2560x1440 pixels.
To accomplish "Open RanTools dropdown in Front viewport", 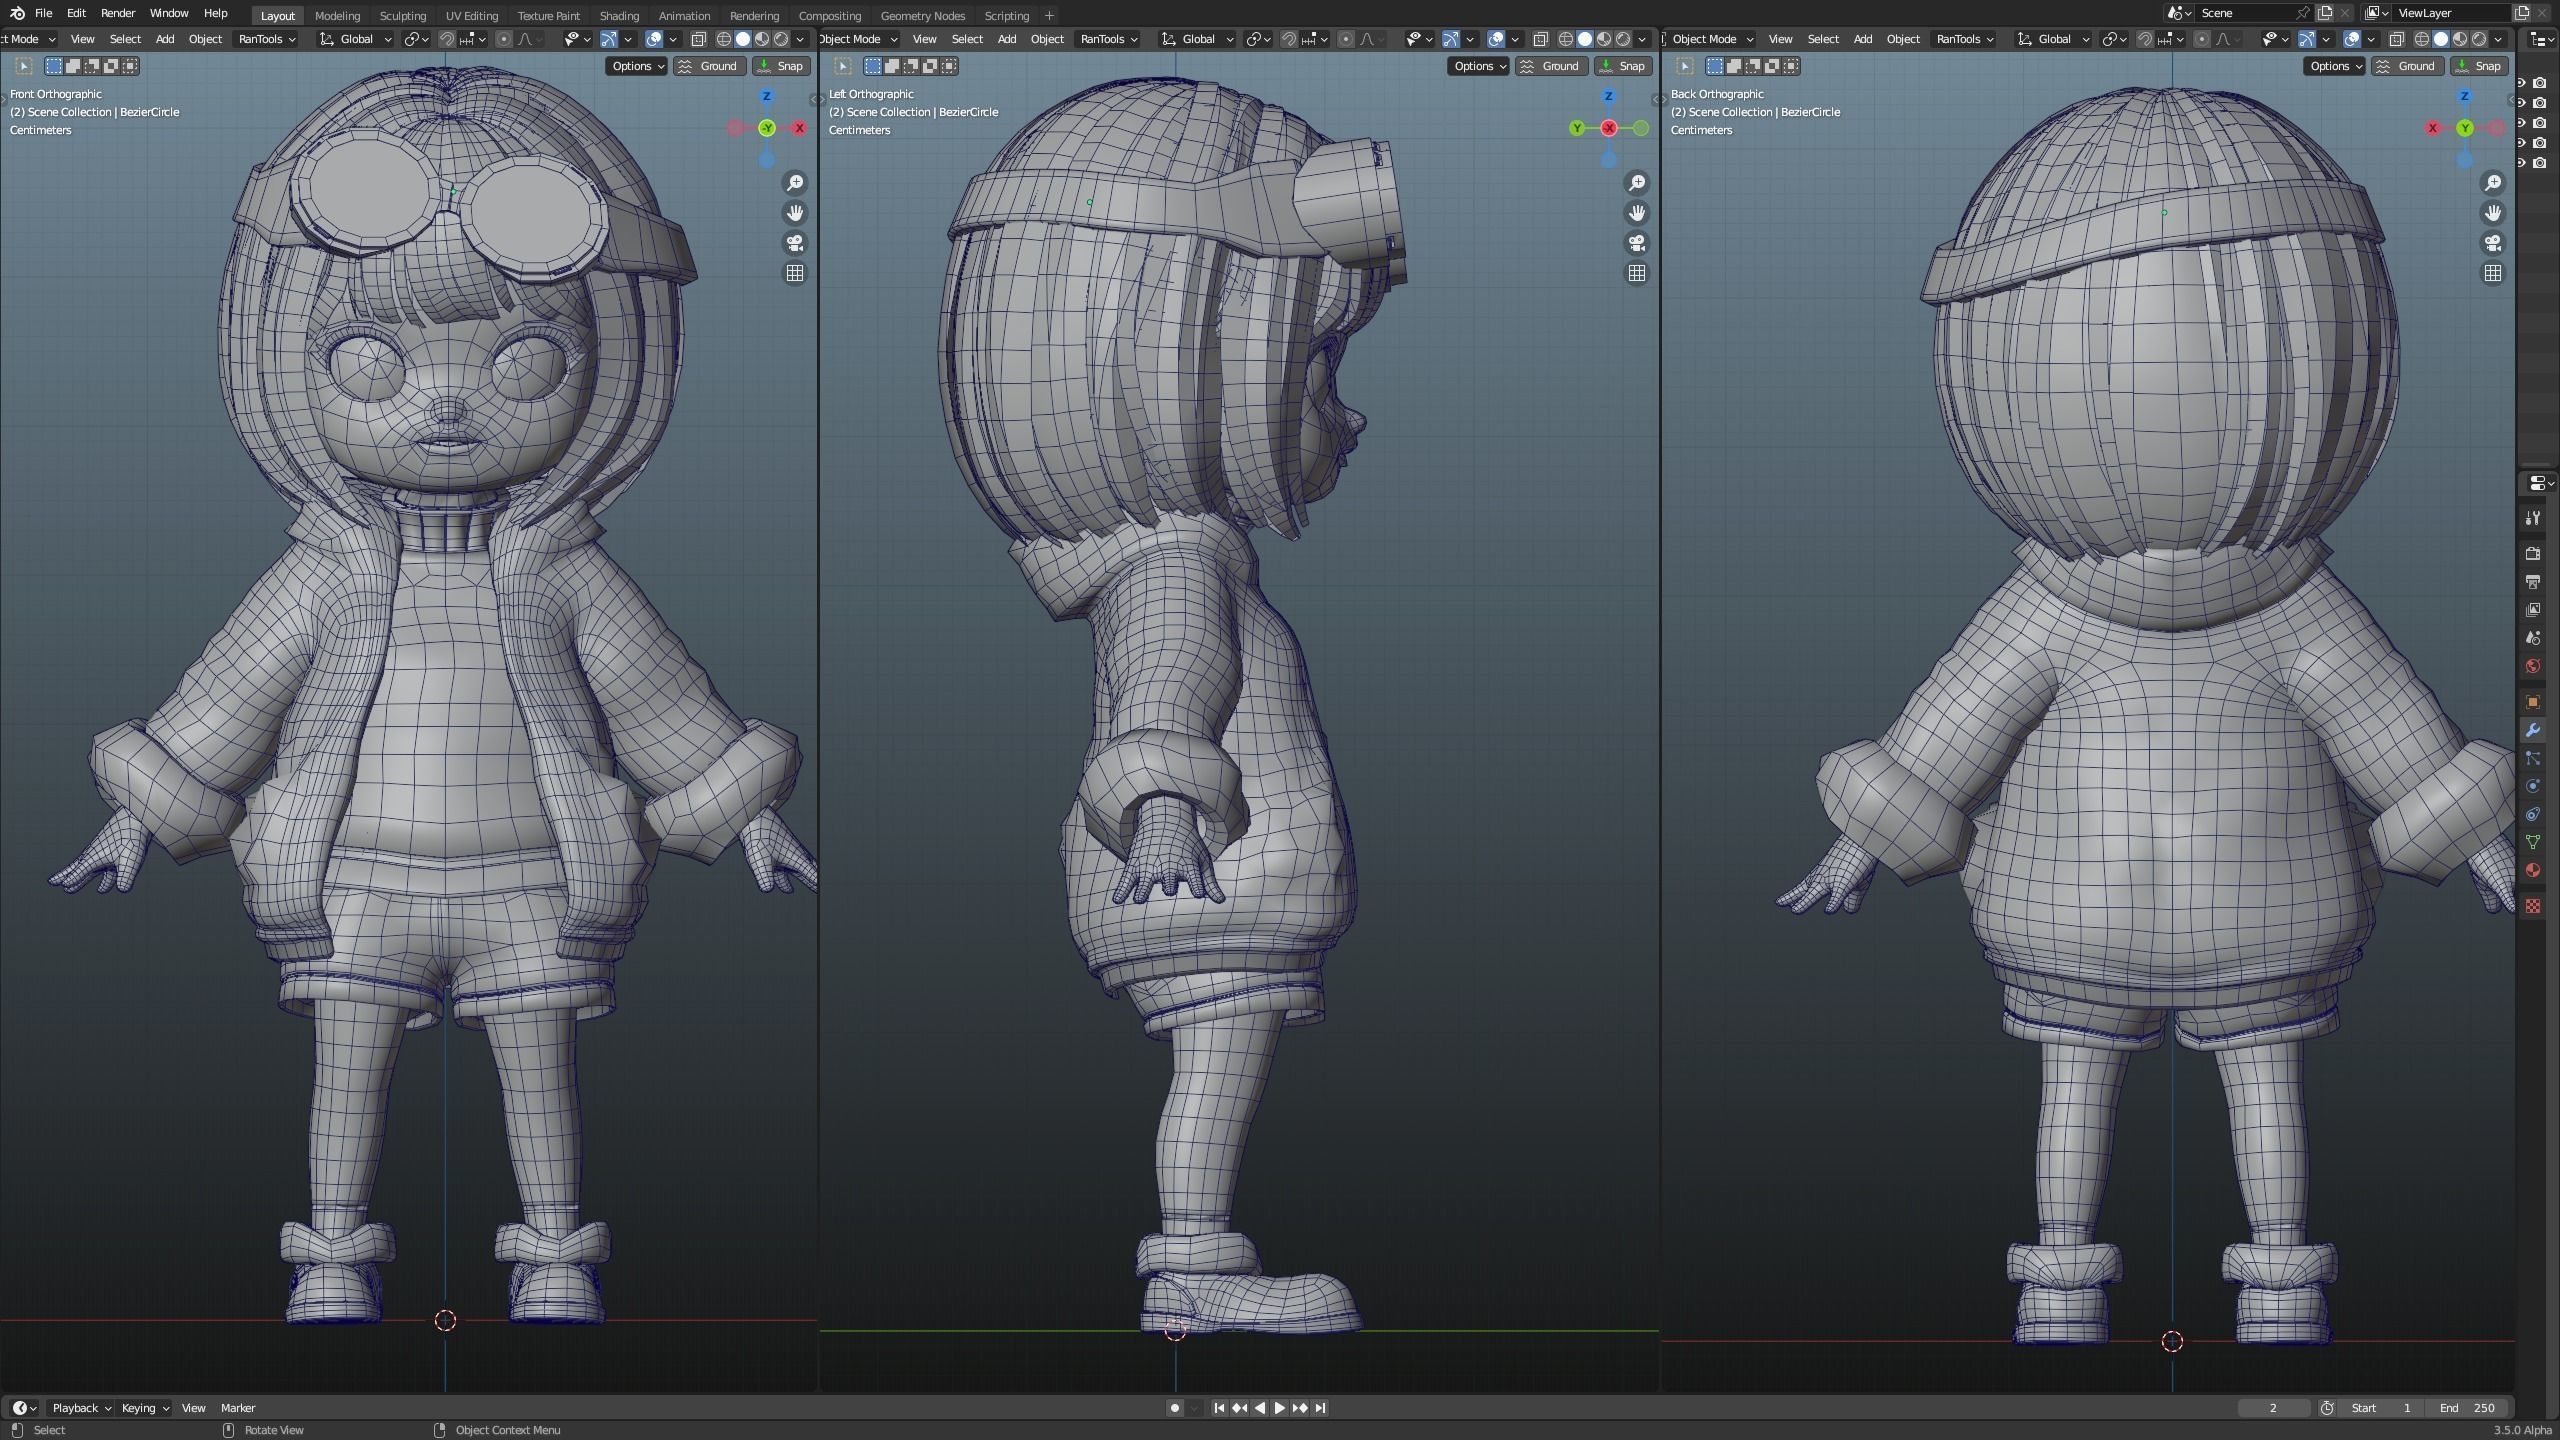I will [267, 39].
